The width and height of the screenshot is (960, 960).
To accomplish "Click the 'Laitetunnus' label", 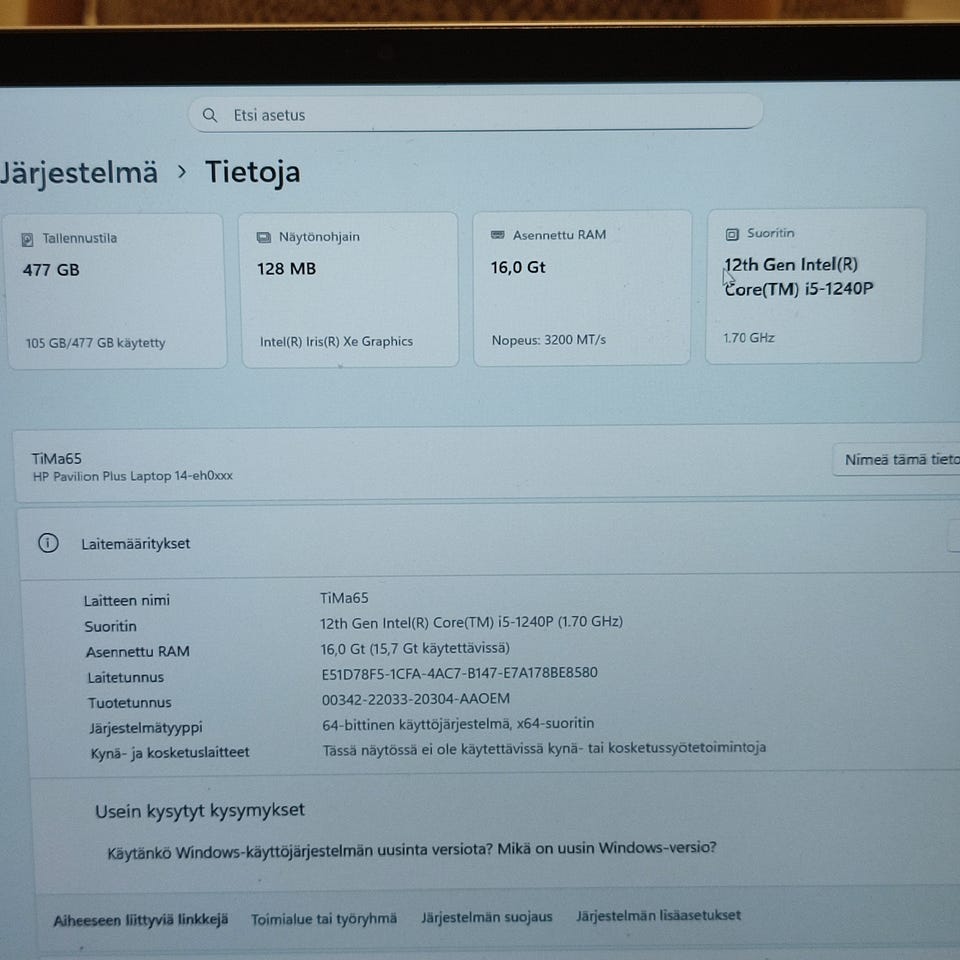I will click(126, 677).
